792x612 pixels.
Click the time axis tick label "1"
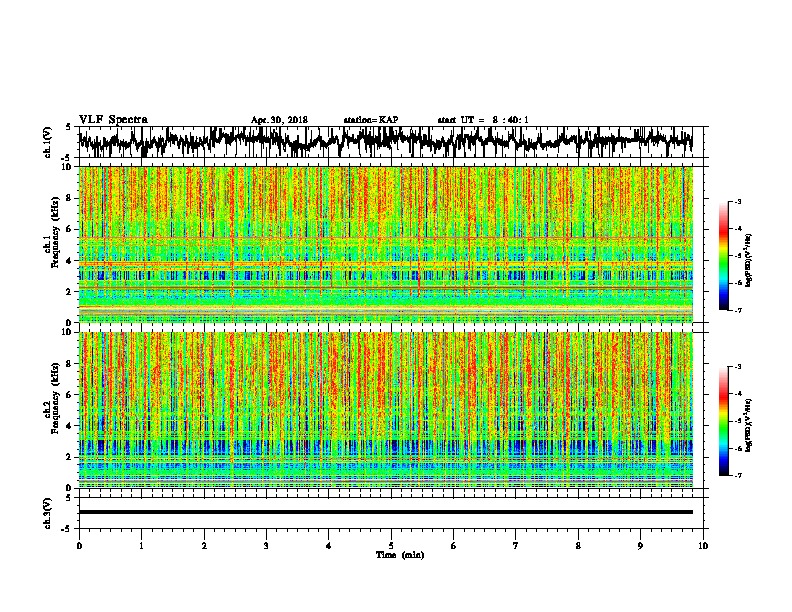click(141, 546)
